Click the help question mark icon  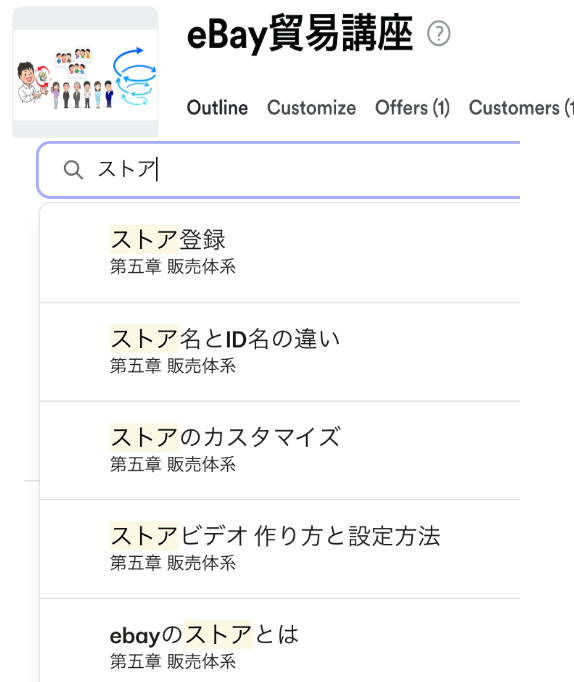click(x=438, y=33)
